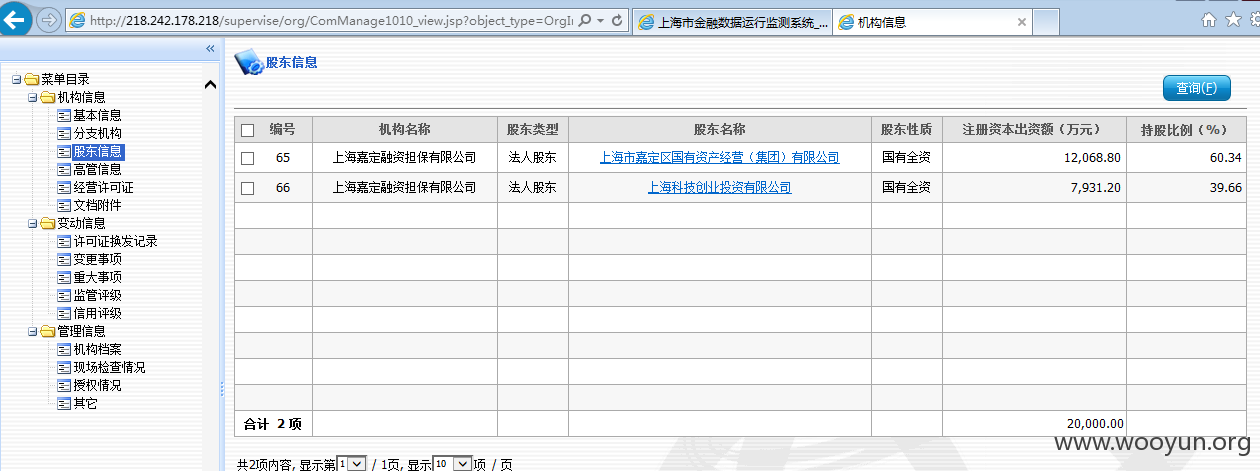Open a new blank browser tab
The image size is (1260, 471).
[x=1047, y=22]
